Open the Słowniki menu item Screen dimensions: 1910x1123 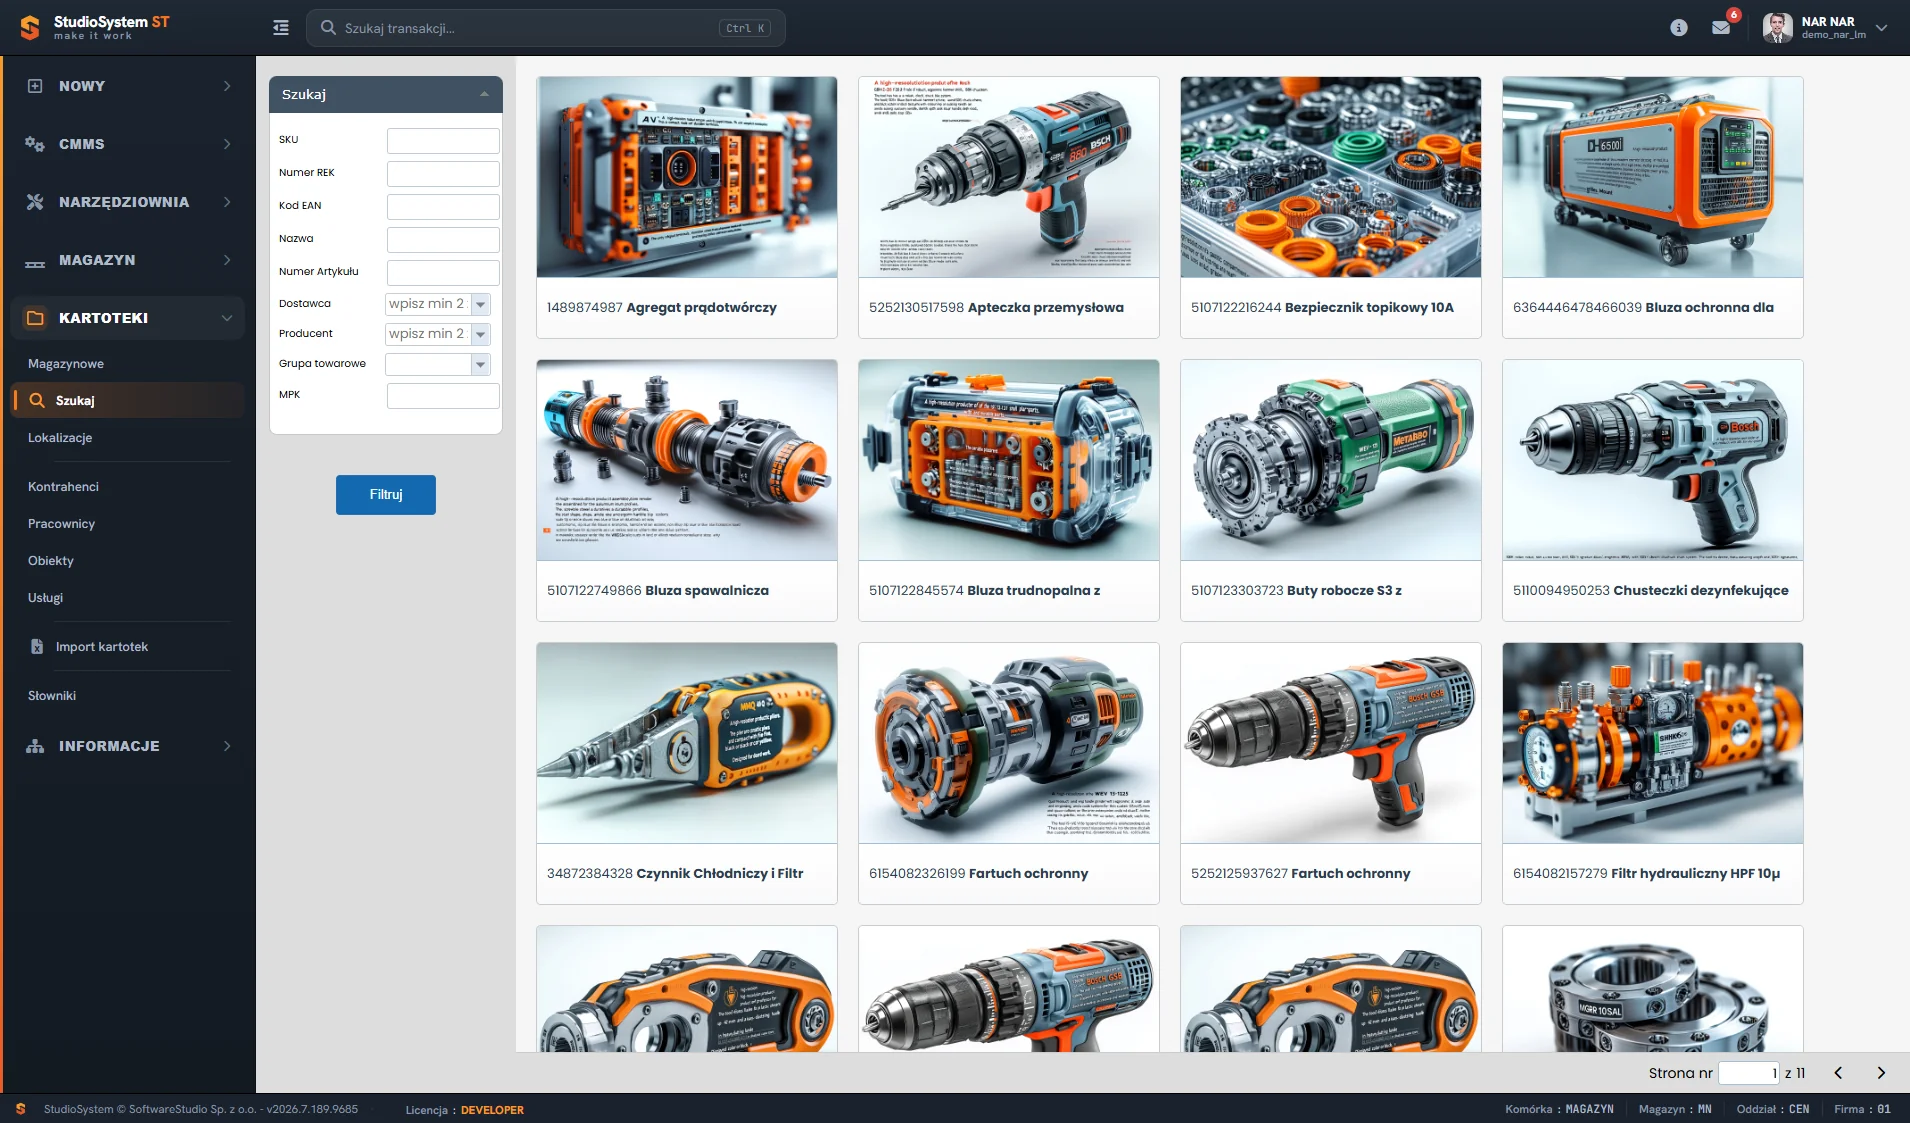pos(52,696)
